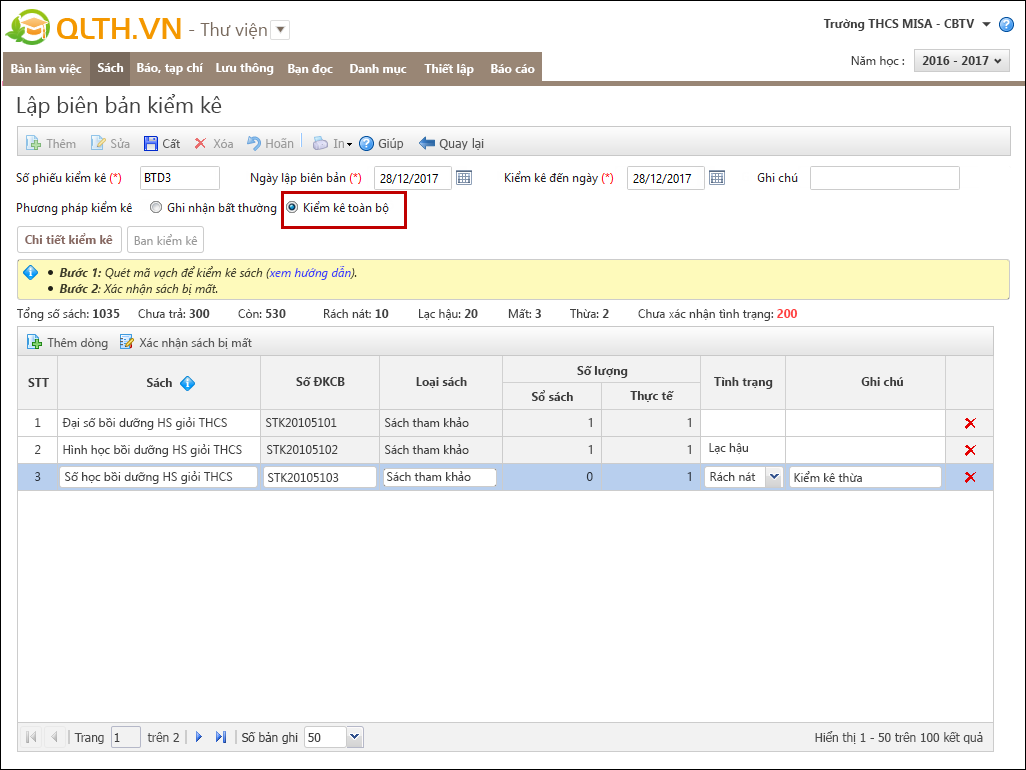Click the Giúp help icon

[x=366, y=143]
